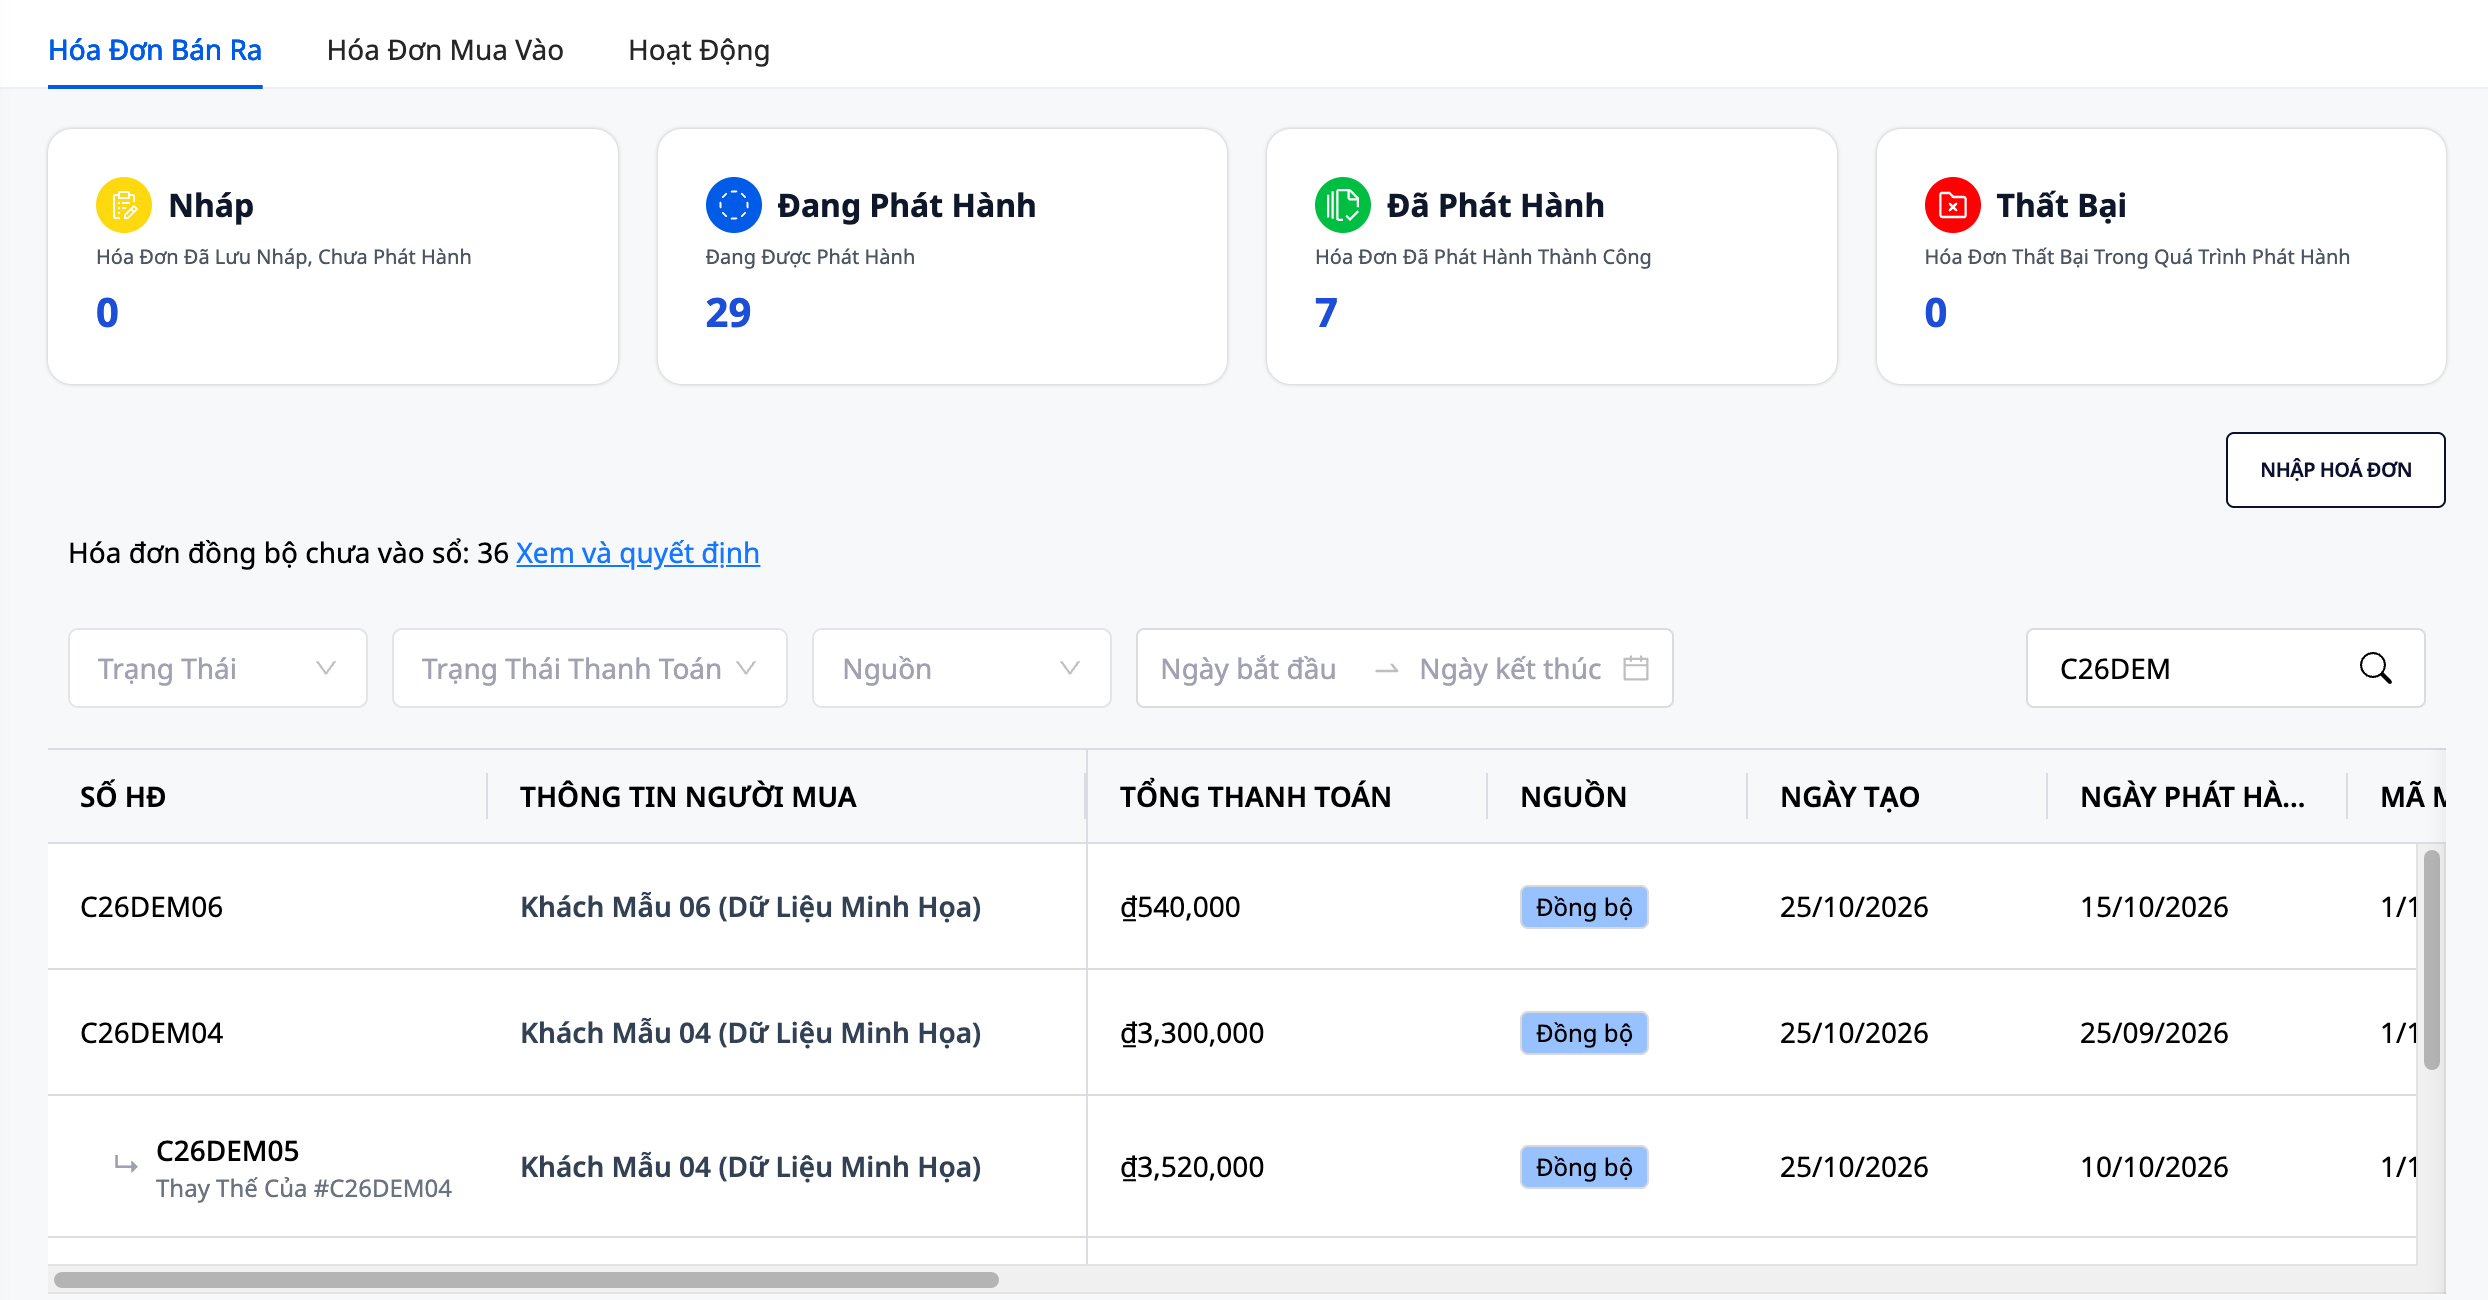Viewport: 2488px width, 1300px height.
Task: Click the 25/09/2026 issue date
Action: coord(2154,1033)
